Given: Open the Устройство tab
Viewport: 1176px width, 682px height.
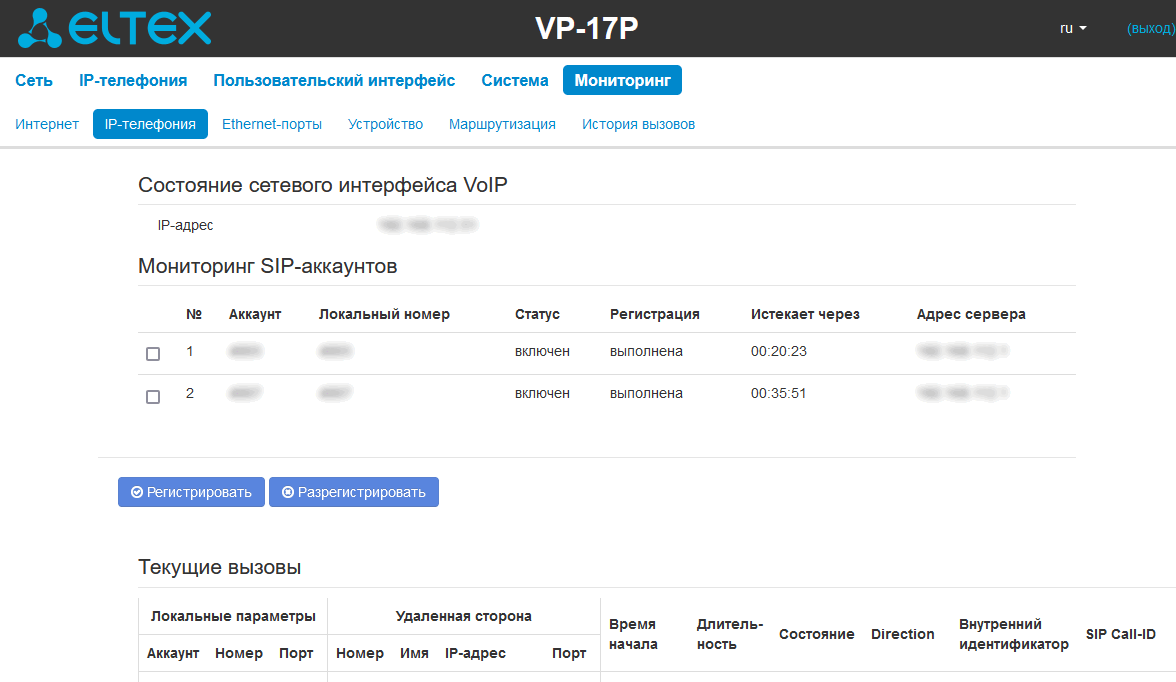Looking at the screenshot, I should point(386,124).
